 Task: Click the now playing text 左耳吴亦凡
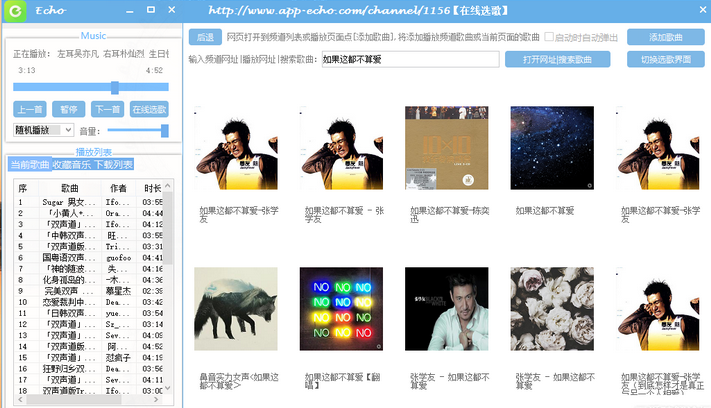pos(78,54)
